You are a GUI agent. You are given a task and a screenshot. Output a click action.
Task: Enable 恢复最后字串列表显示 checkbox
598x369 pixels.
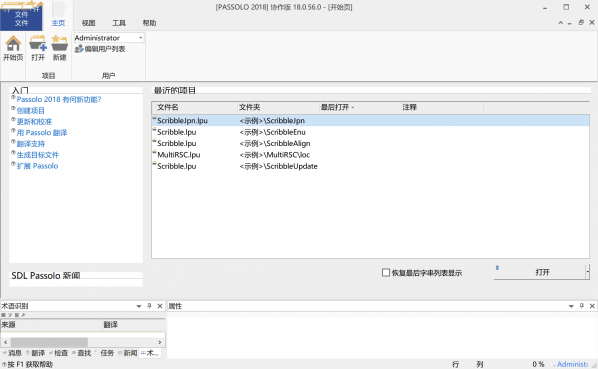click(386, 273)
